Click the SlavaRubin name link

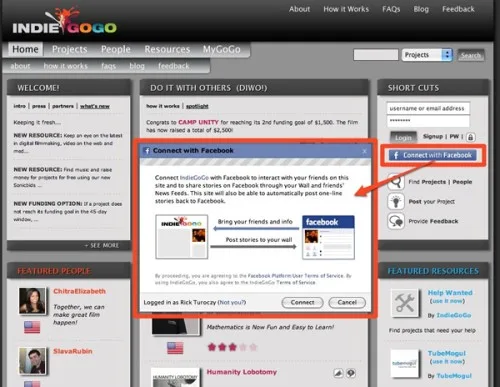pyautogui.click(x=73, y=351)
